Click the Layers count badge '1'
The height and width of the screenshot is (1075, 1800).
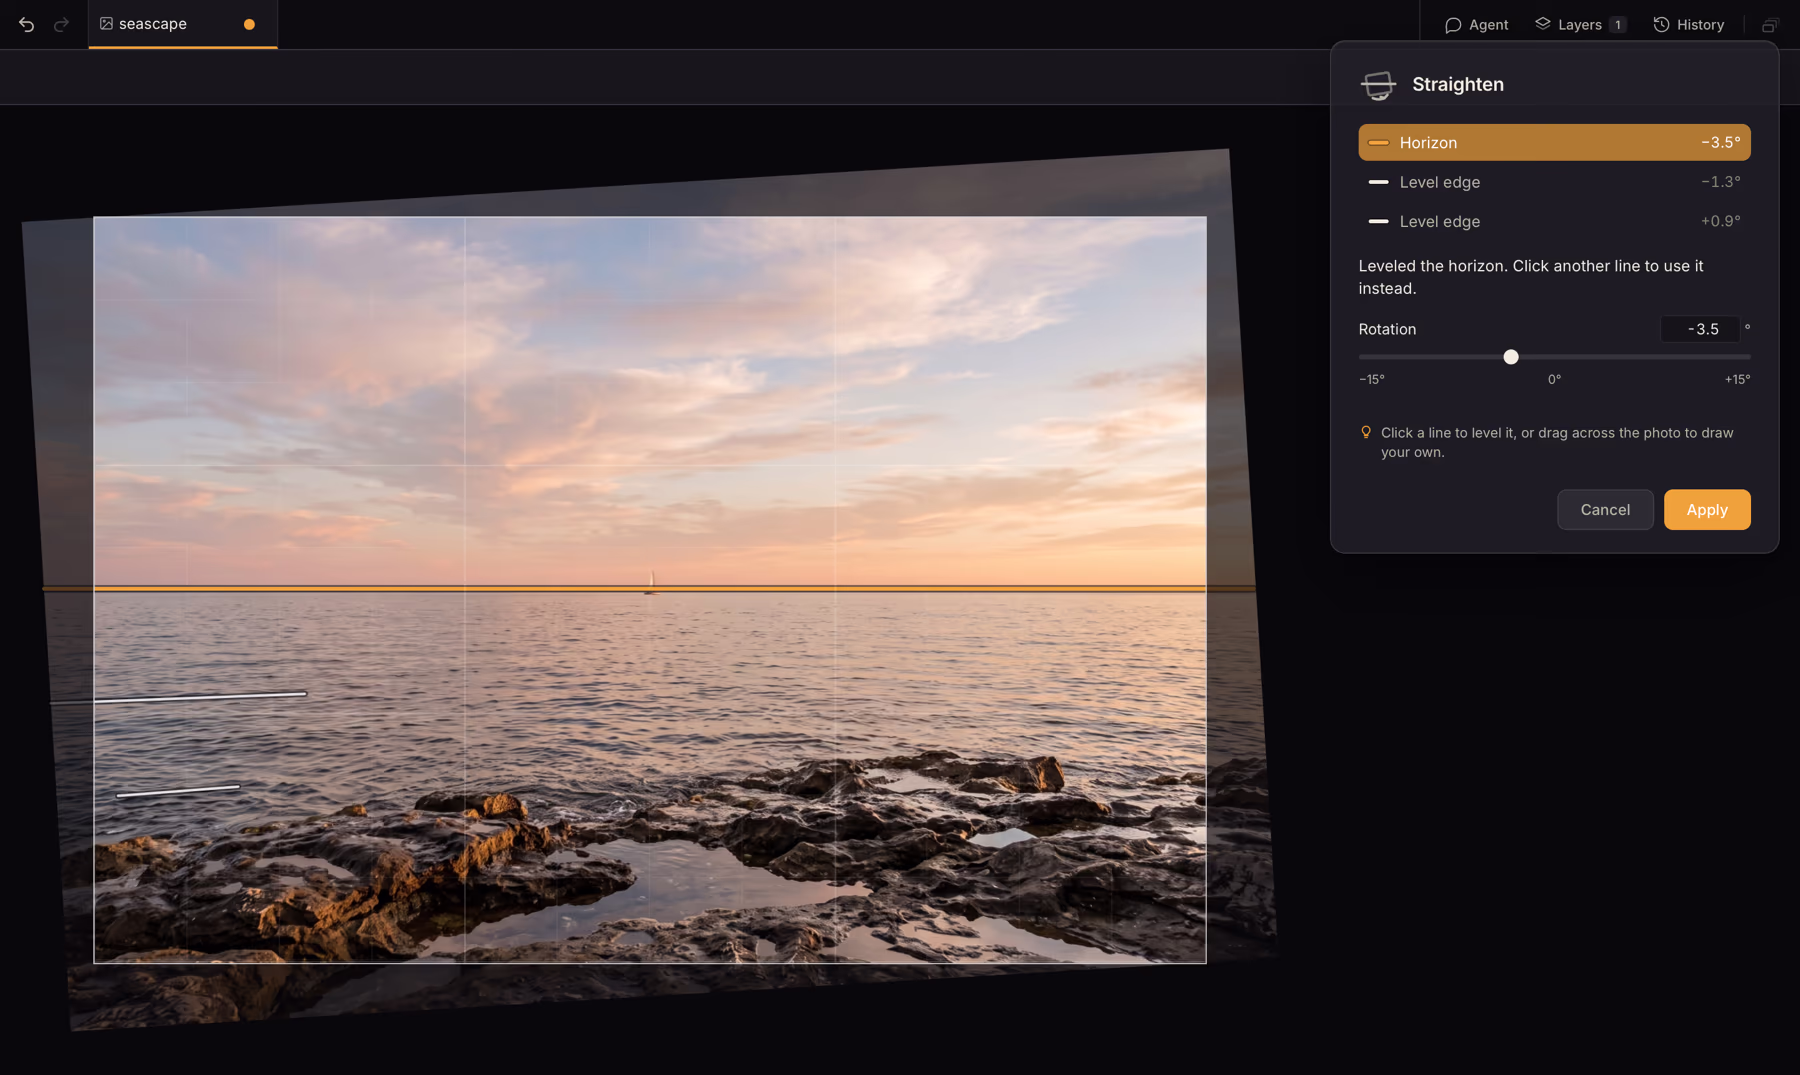[x=1618, y=25]
